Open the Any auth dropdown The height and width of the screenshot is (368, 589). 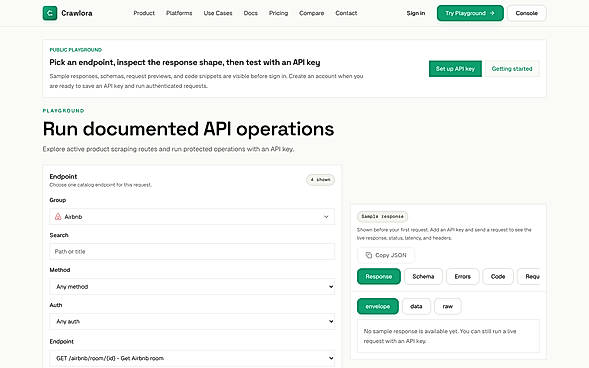click(x=192, y=321)
